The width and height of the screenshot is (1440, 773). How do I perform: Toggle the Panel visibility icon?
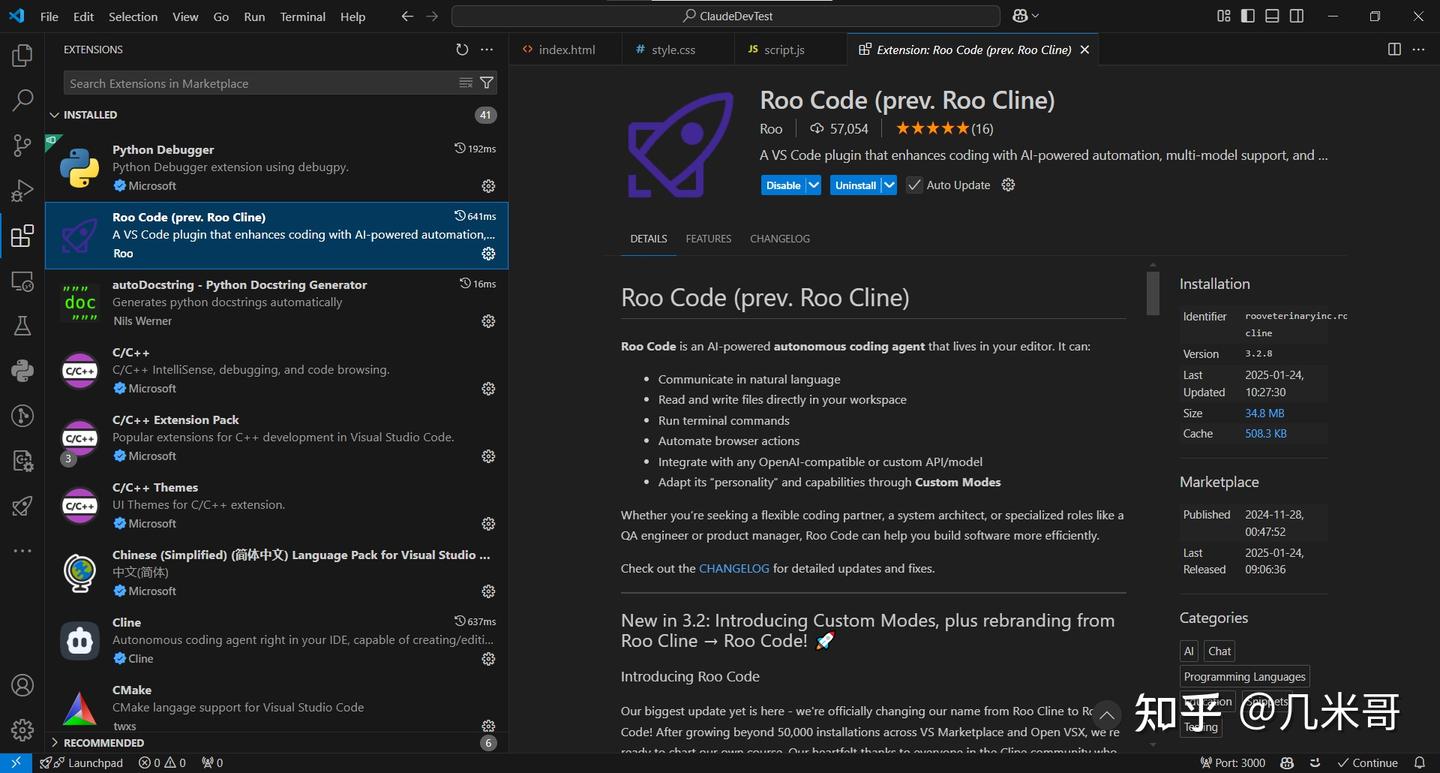click(1271, 16)
